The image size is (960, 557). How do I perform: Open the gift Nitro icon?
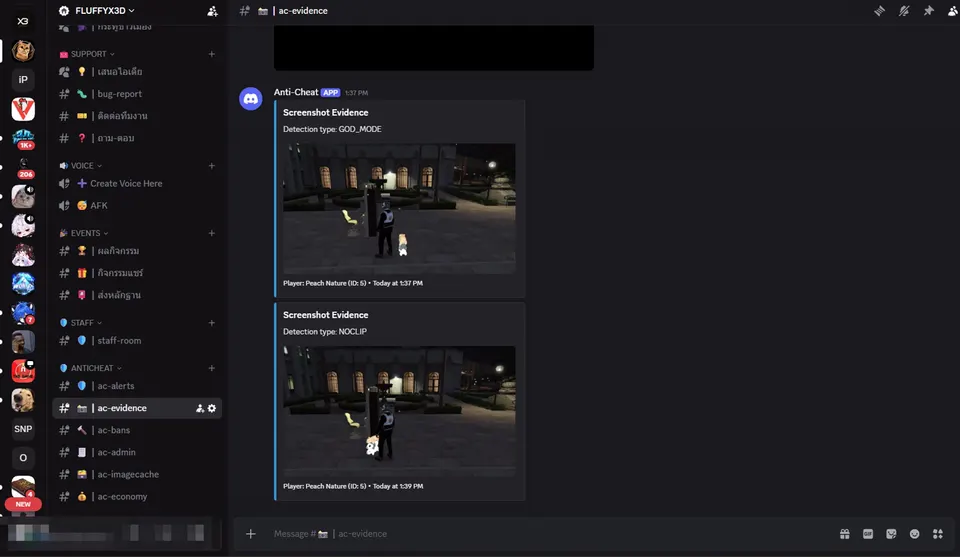pos(845,534)
